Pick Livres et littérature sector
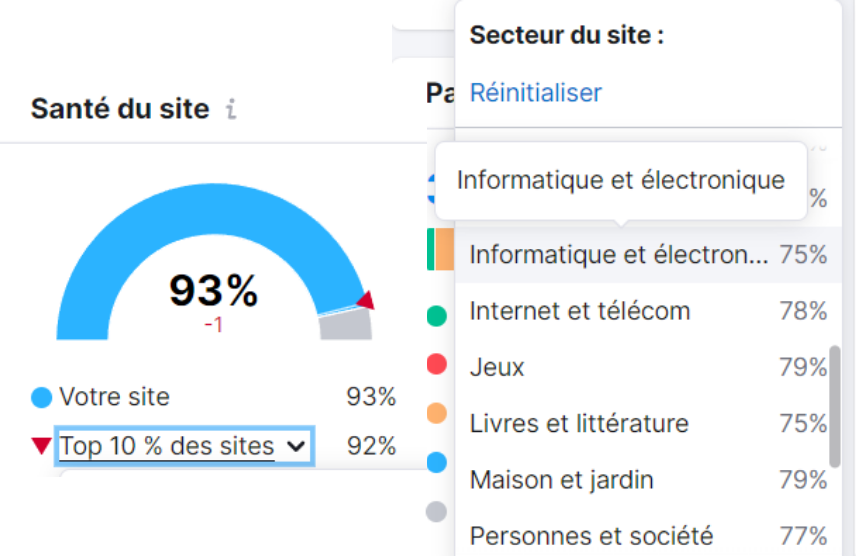 (579, 423)
